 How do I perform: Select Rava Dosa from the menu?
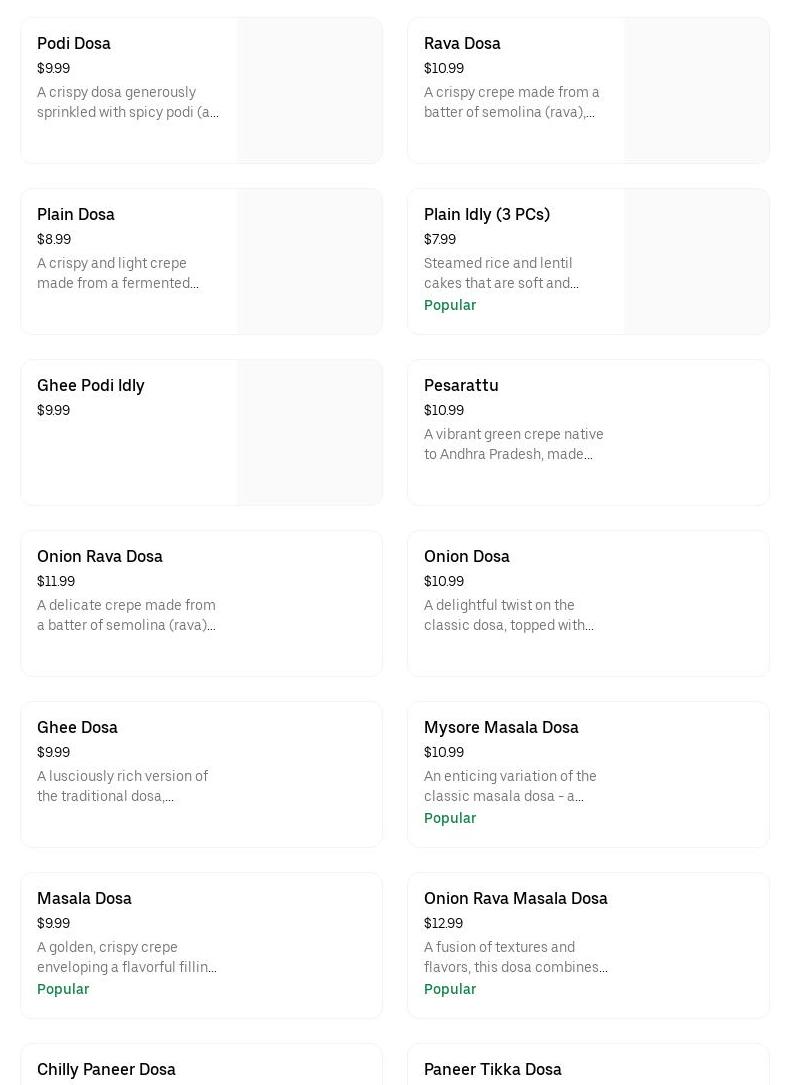click(462, 43)
